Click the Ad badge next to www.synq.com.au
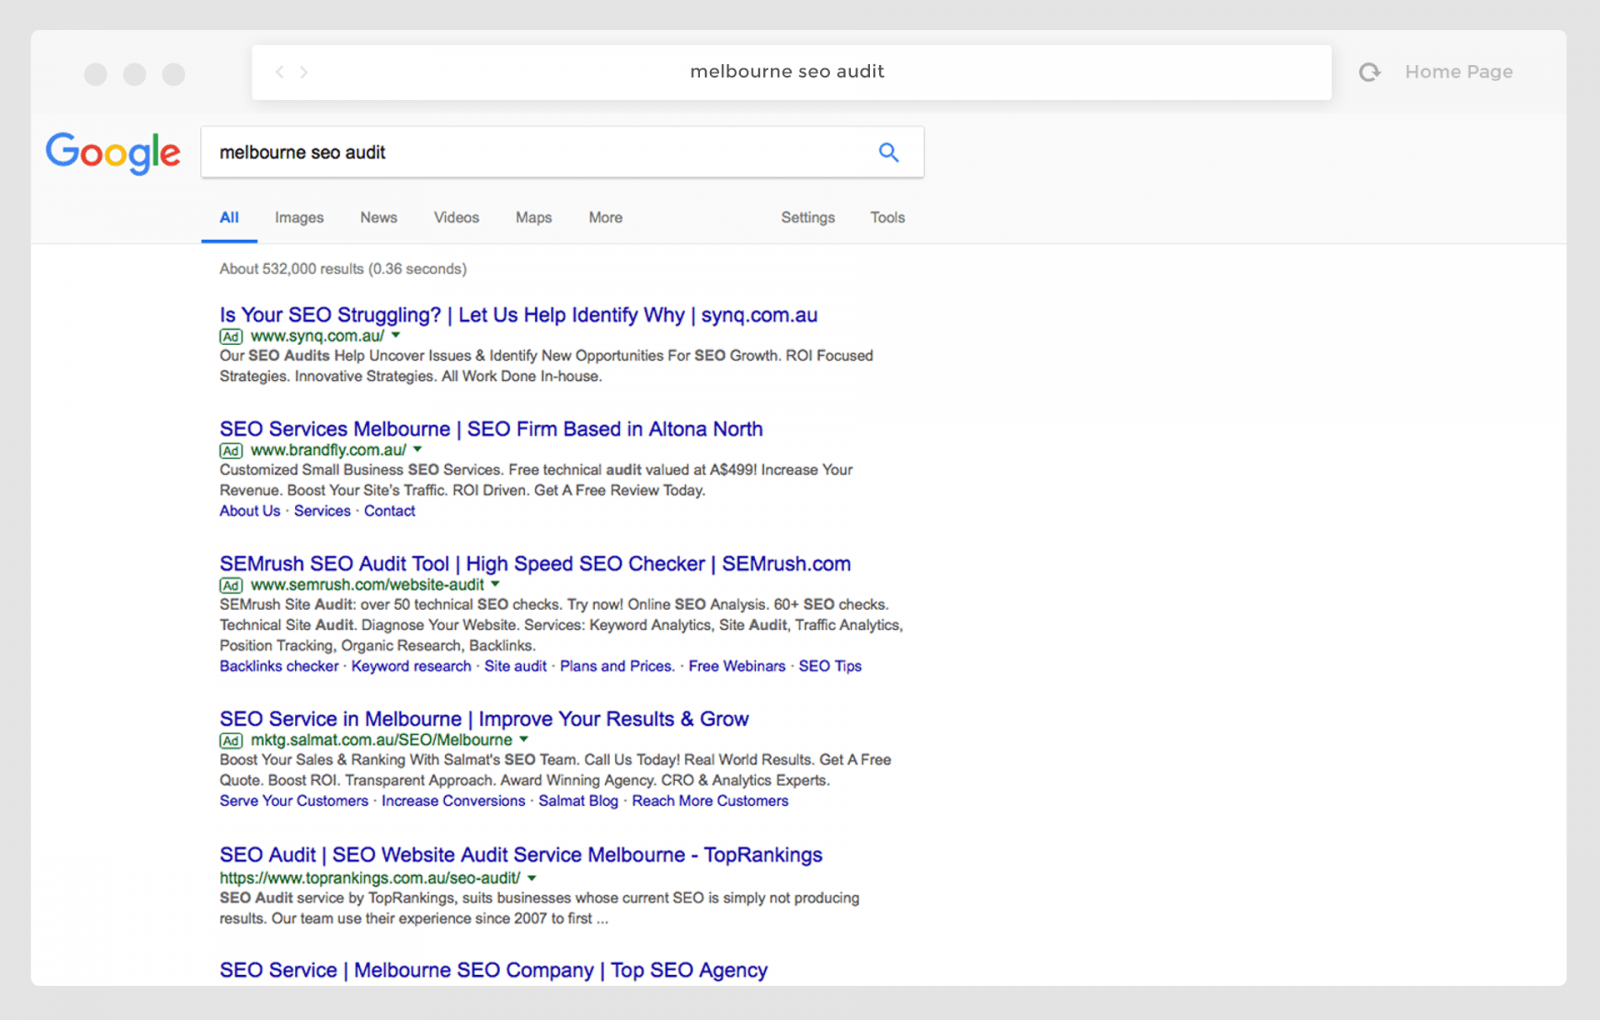1600x1020 pixels. point(231,337)
